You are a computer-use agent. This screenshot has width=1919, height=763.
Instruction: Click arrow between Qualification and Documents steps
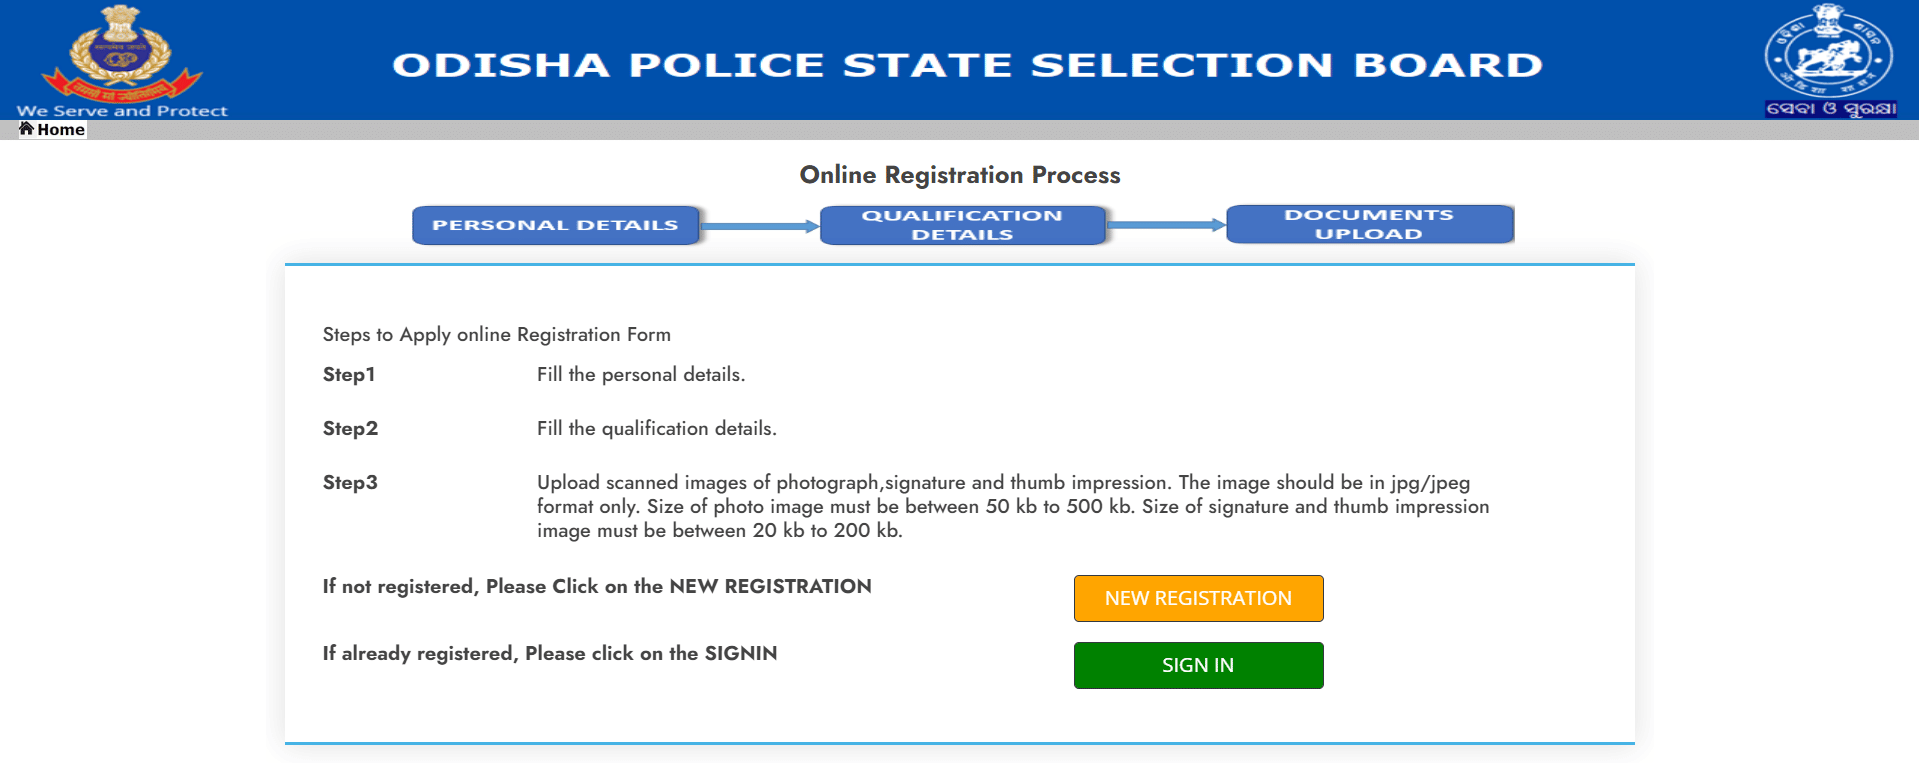click(1166, 225)
